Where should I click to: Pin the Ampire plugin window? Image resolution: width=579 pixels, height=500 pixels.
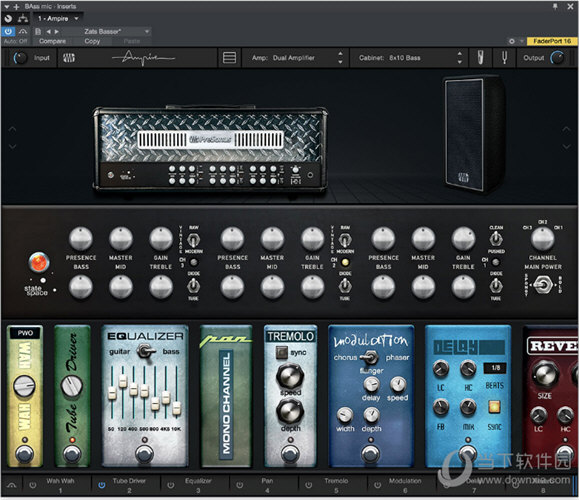(555, 6)
